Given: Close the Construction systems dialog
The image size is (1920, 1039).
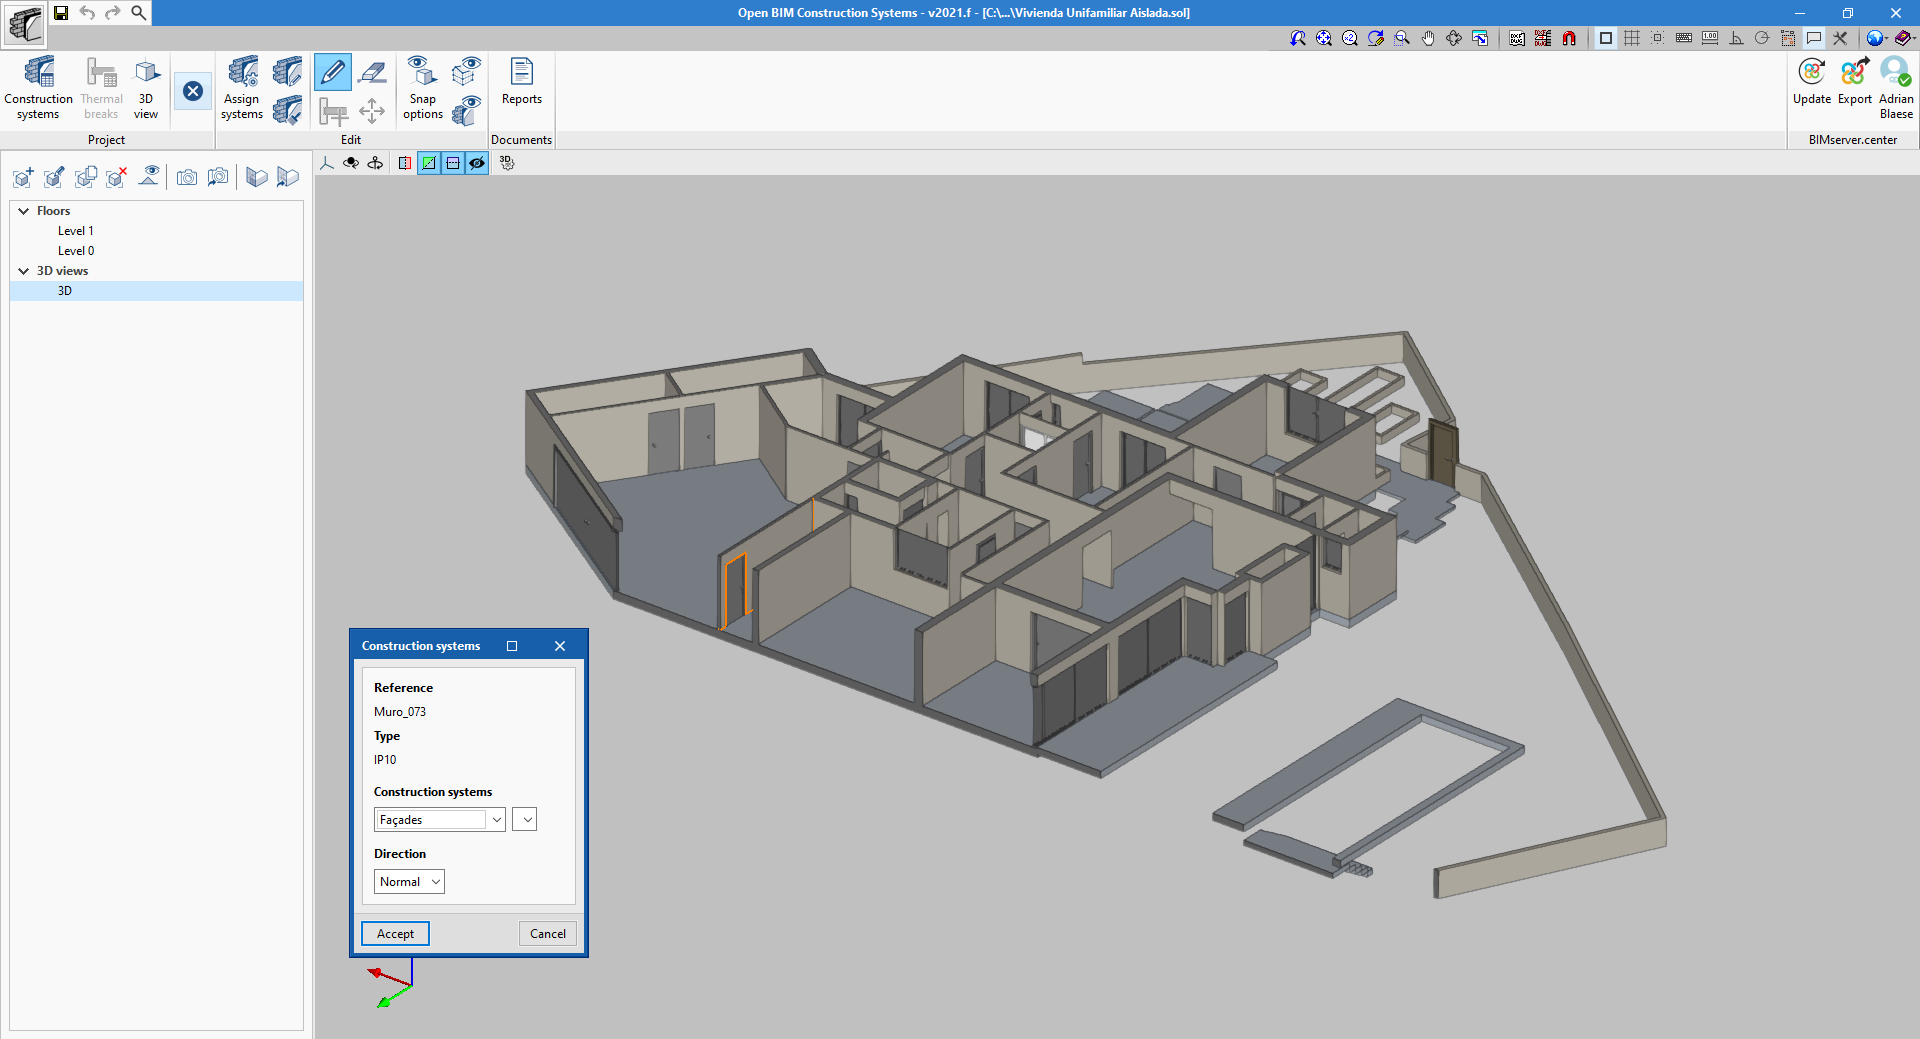Looking at the screenshot, I should 560,646.
